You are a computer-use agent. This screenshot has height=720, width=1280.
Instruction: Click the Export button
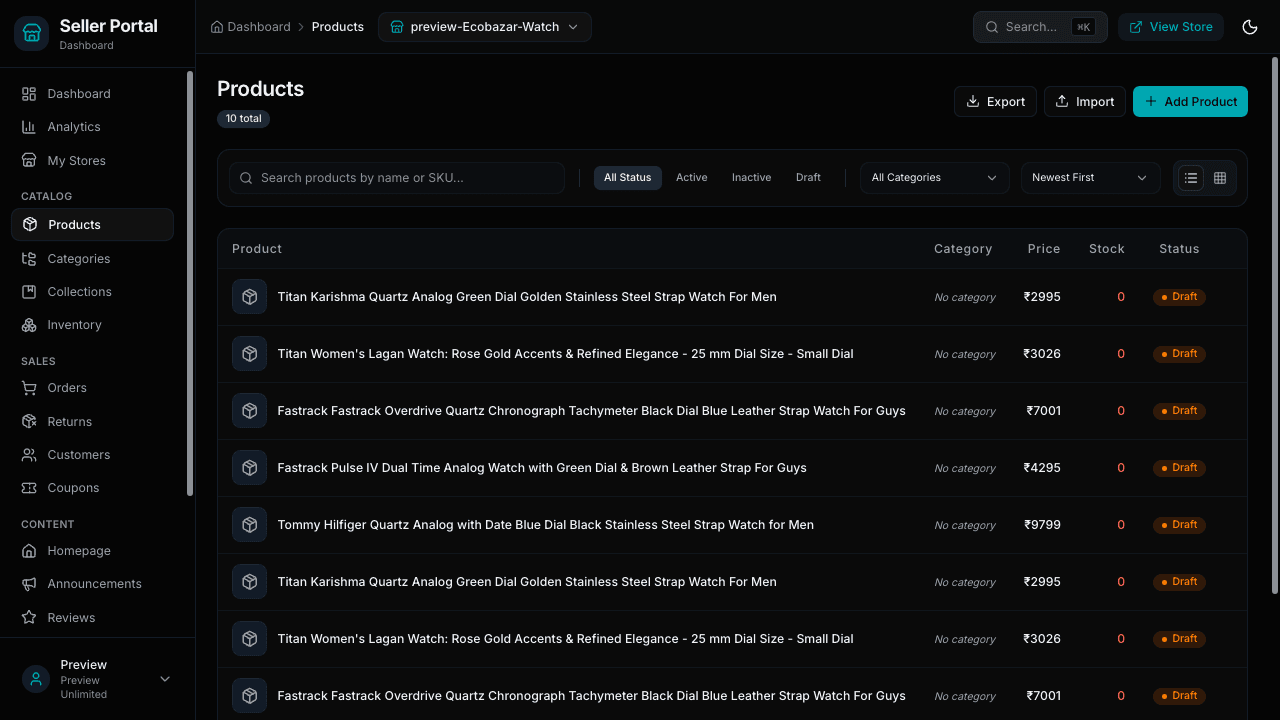[996, 102]
